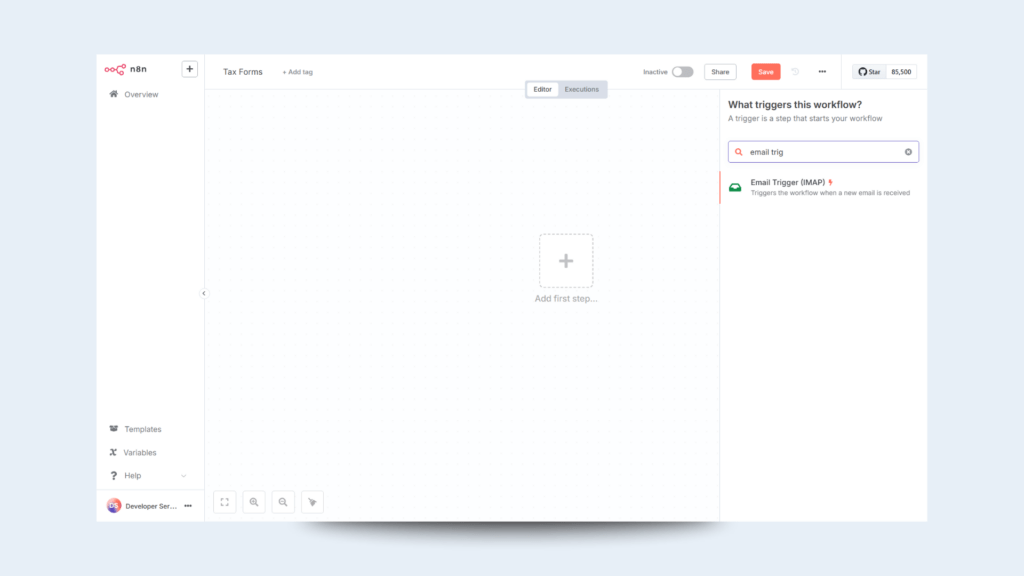Click the red Save button
This screenshot has height=576, width=1024.
765,72
